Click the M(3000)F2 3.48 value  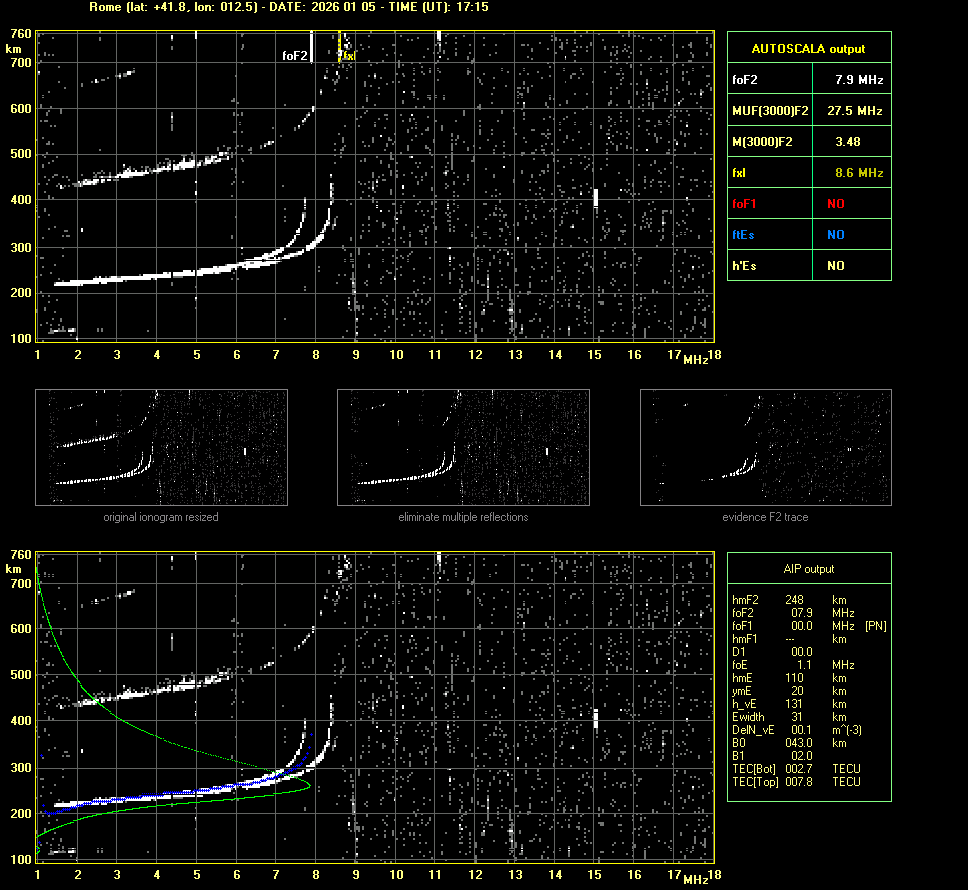coord(847,142)
